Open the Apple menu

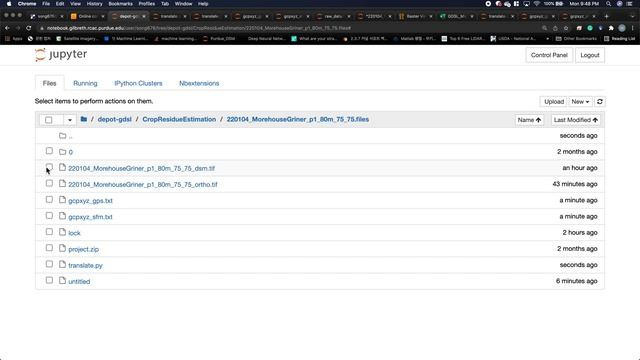point(9,4)
